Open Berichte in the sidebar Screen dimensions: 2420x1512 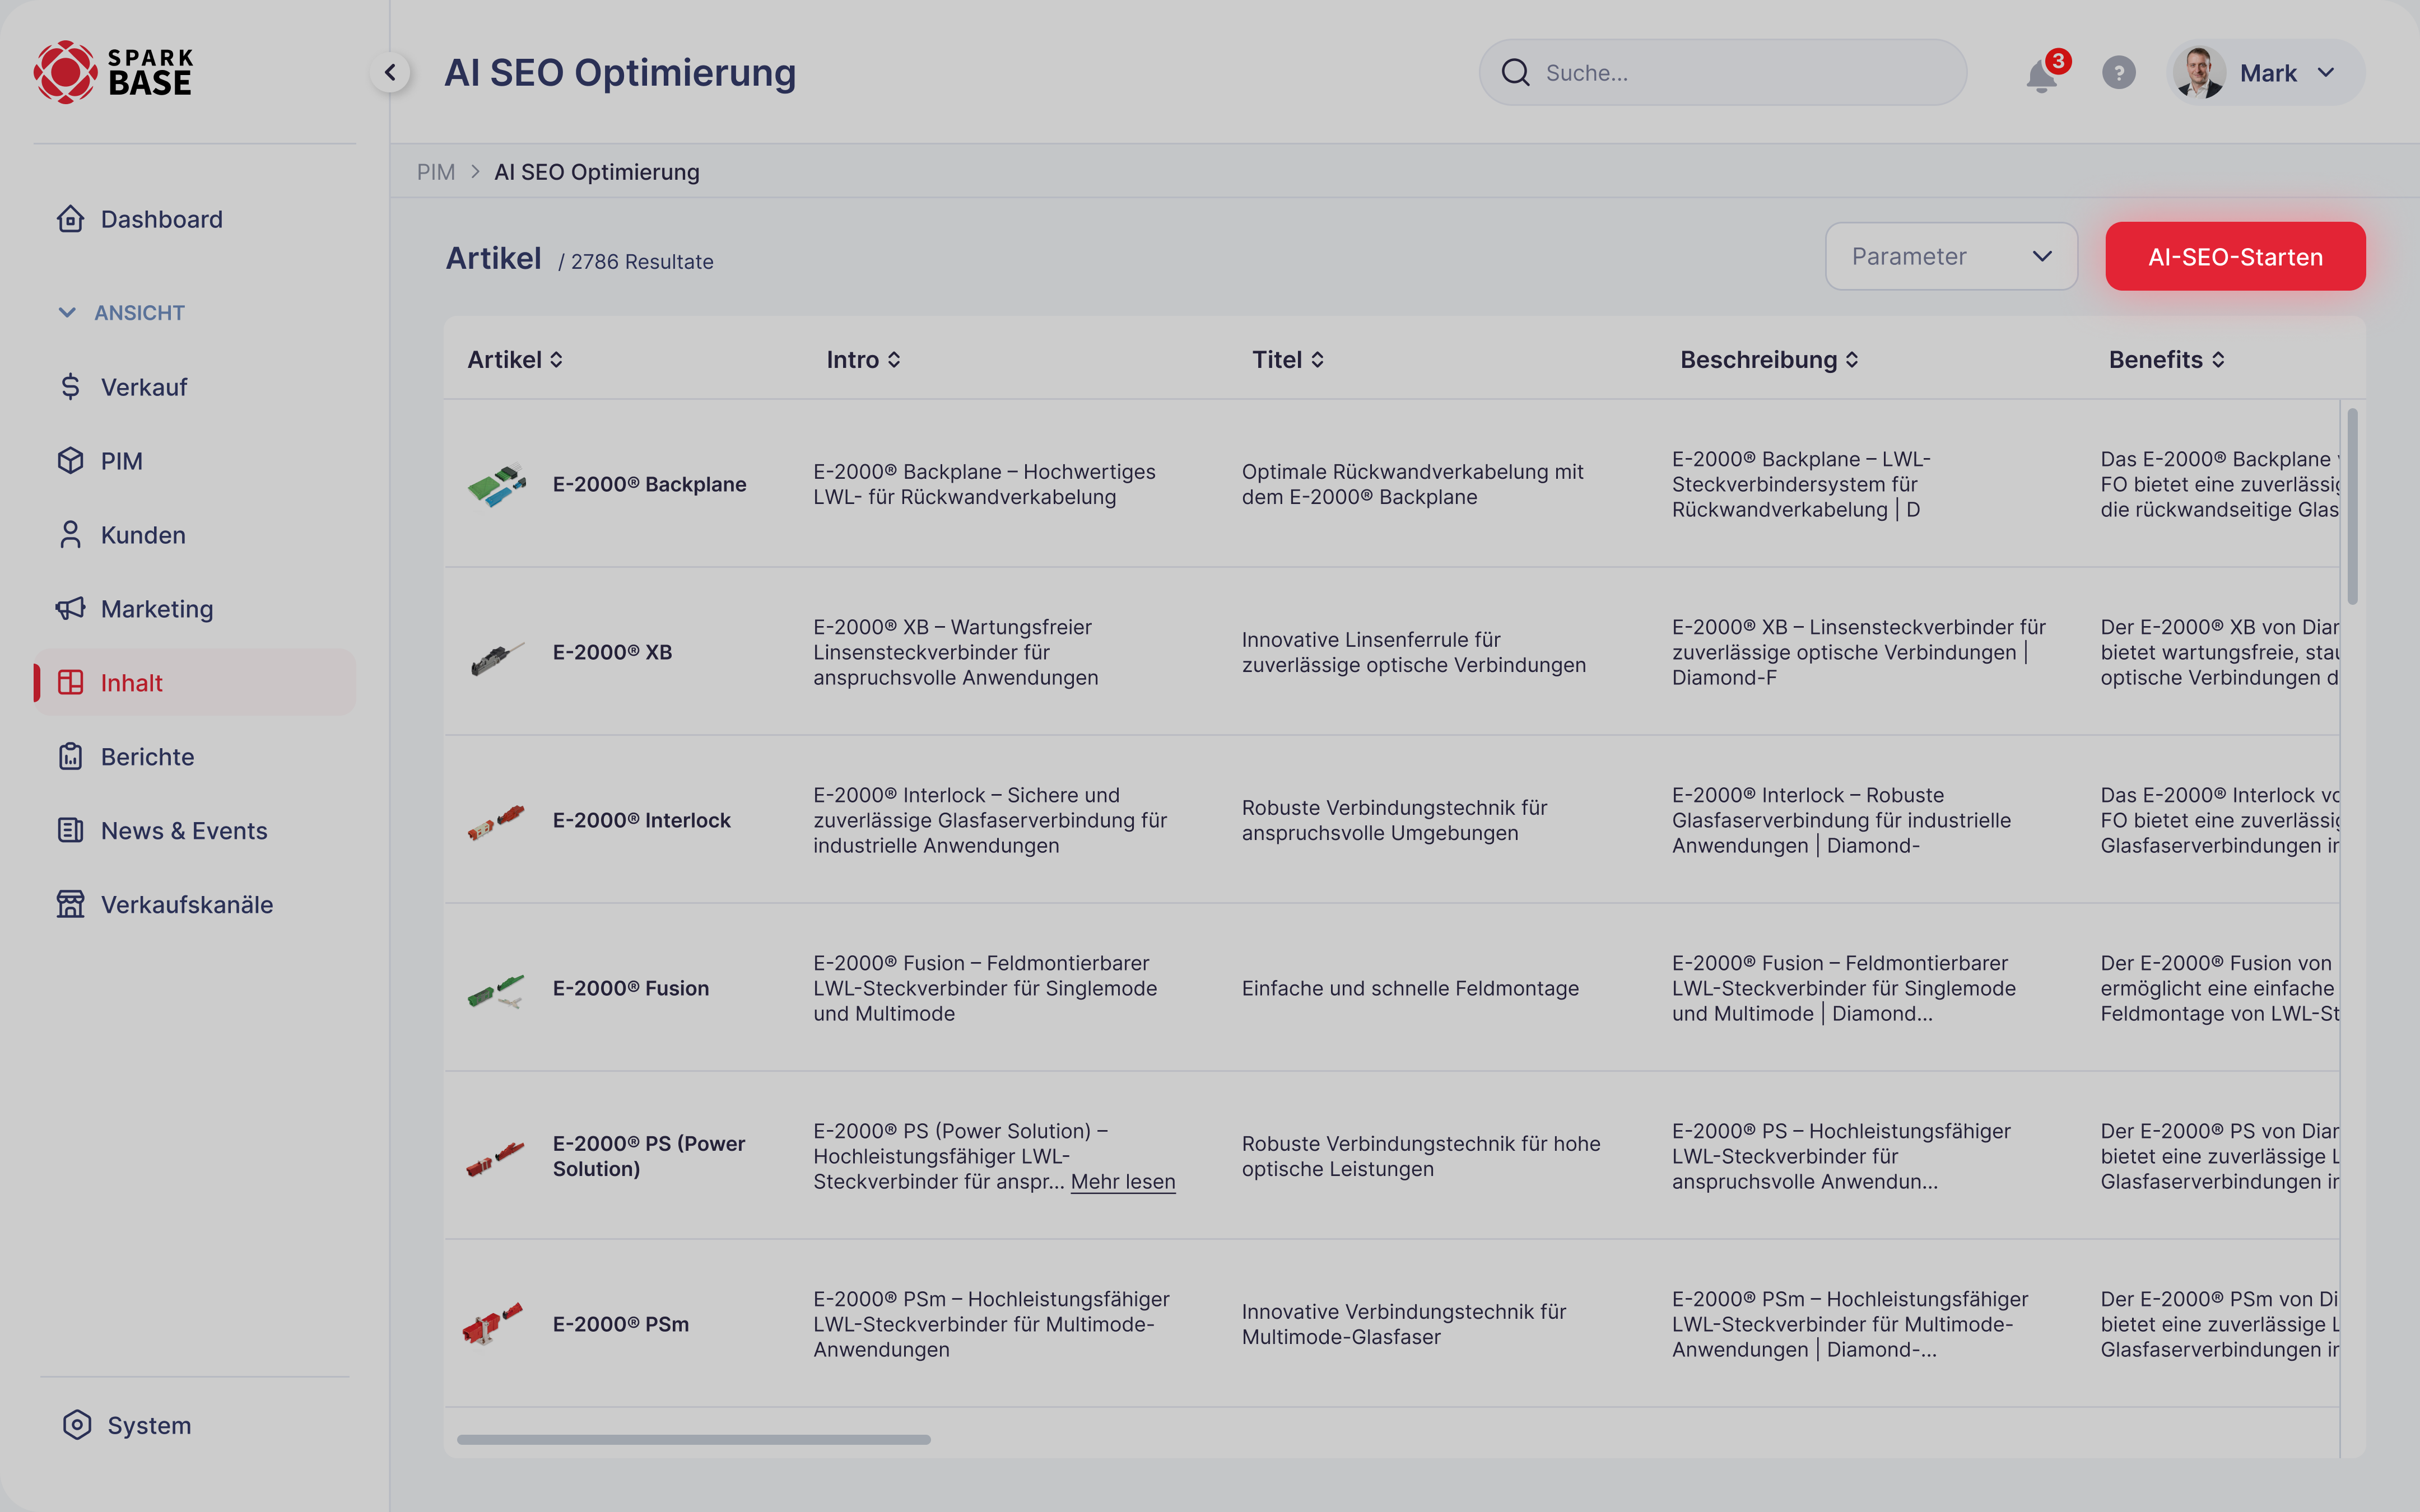pyautogui.click(x=194, y=757)
